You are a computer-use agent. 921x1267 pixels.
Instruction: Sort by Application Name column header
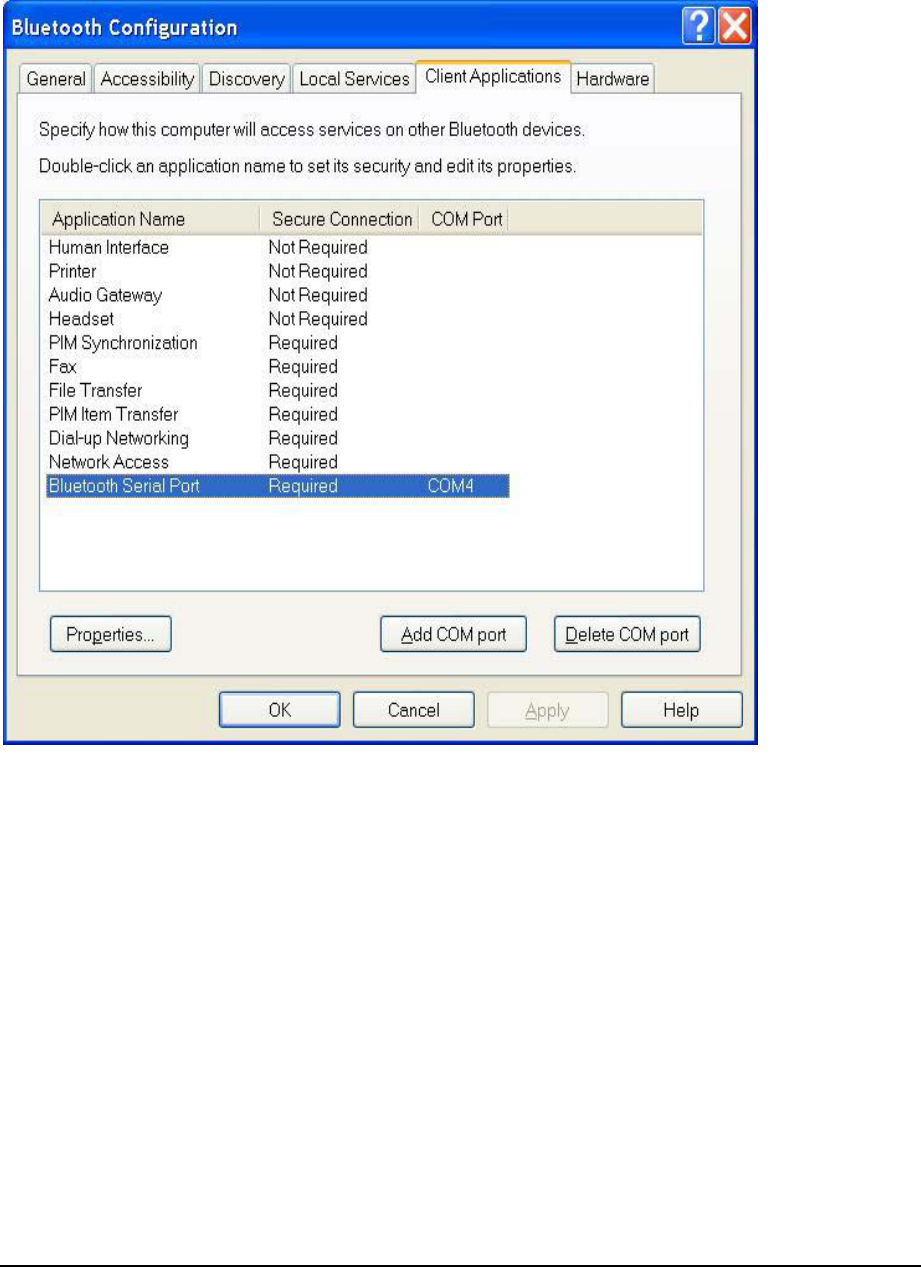149,219
